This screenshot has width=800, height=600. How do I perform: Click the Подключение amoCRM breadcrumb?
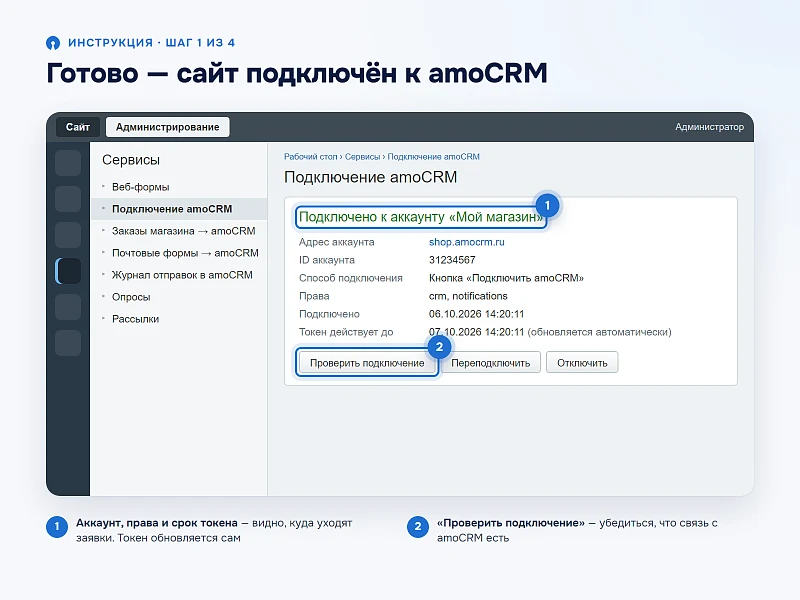point(433,157)
